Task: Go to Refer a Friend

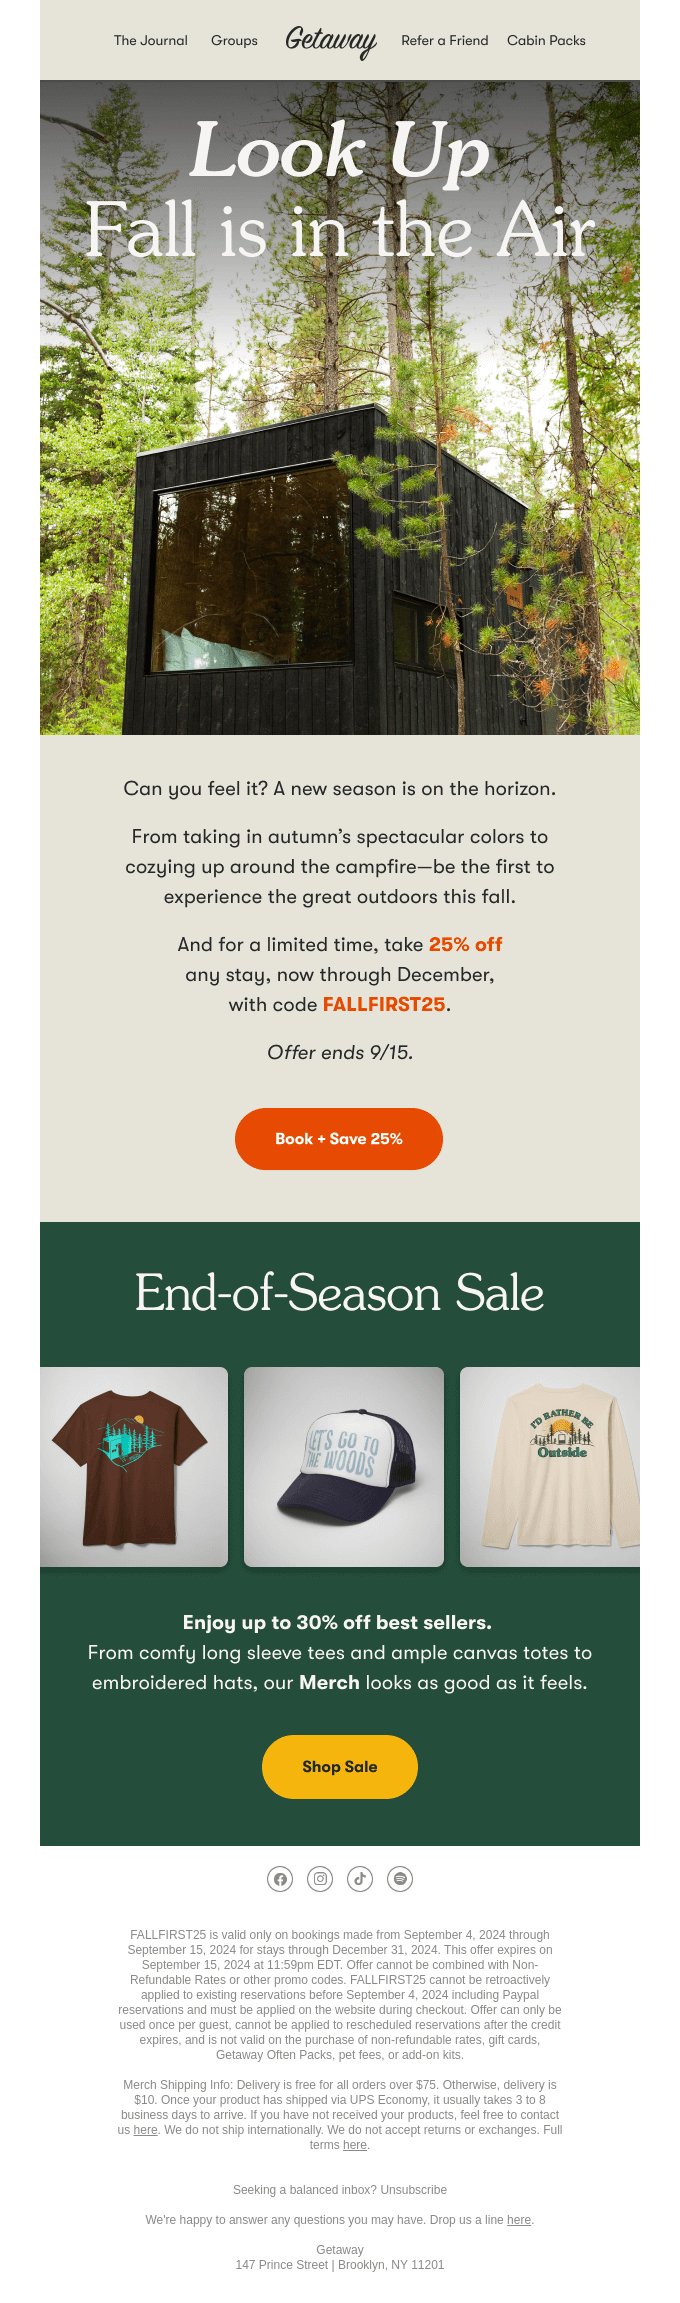Action: coord(445,41)
